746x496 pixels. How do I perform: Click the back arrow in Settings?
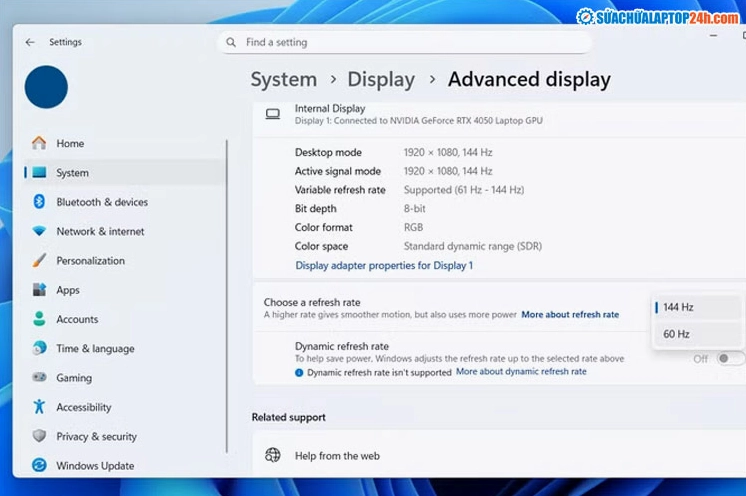pyautogui.click(x=30, y=42)
